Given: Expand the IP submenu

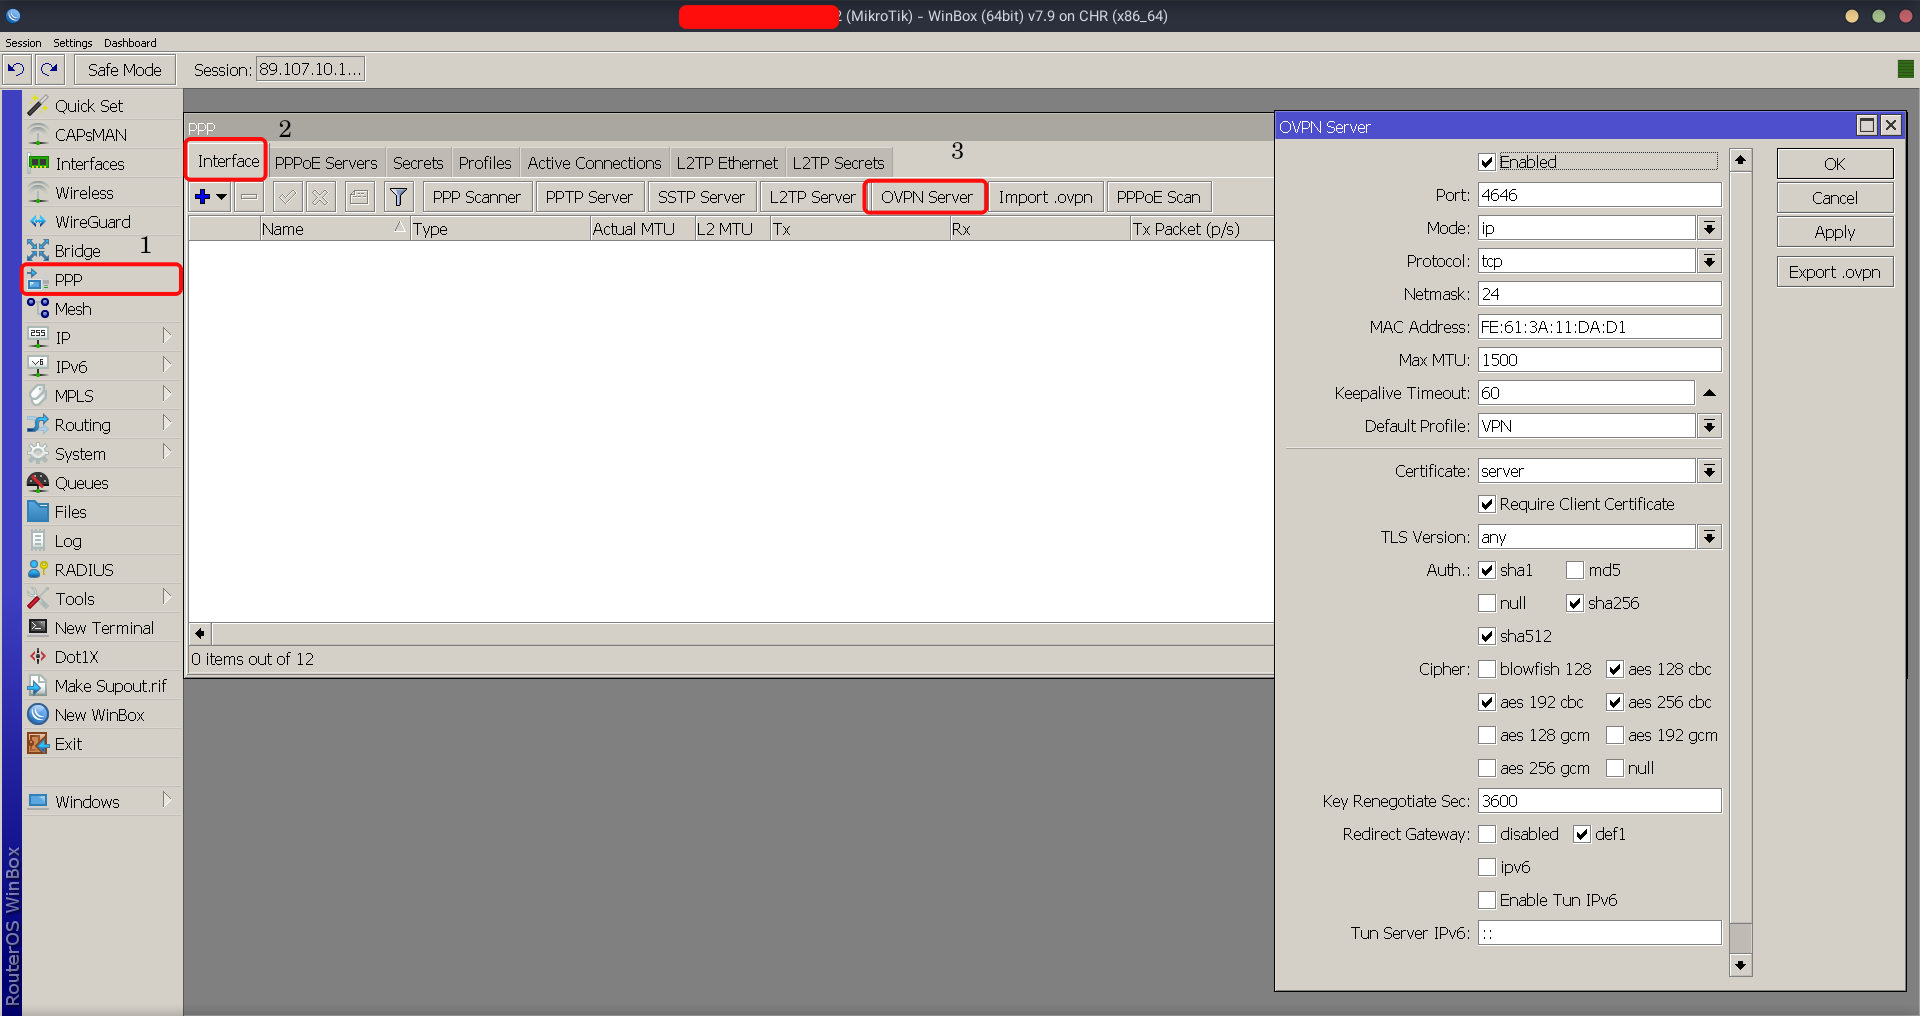Looking at the screenshot, I should click(167, 337).
